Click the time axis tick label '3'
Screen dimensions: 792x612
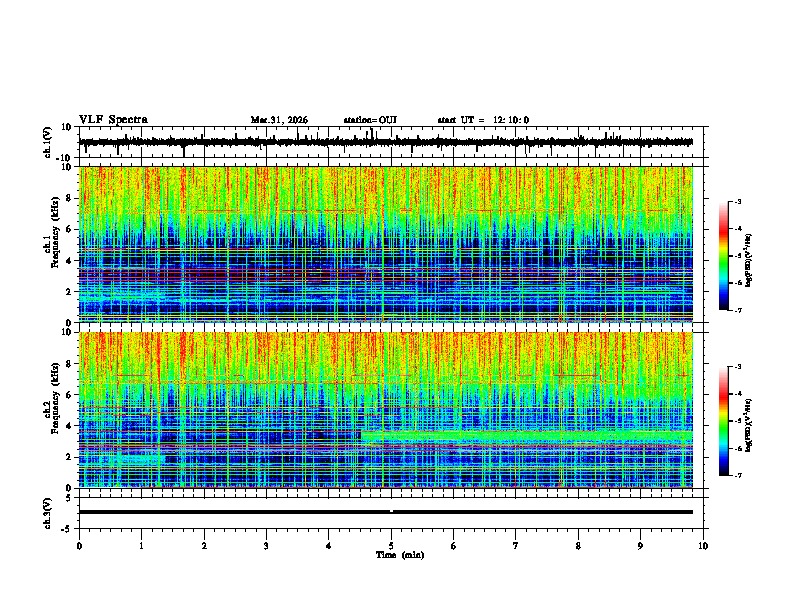266,546
